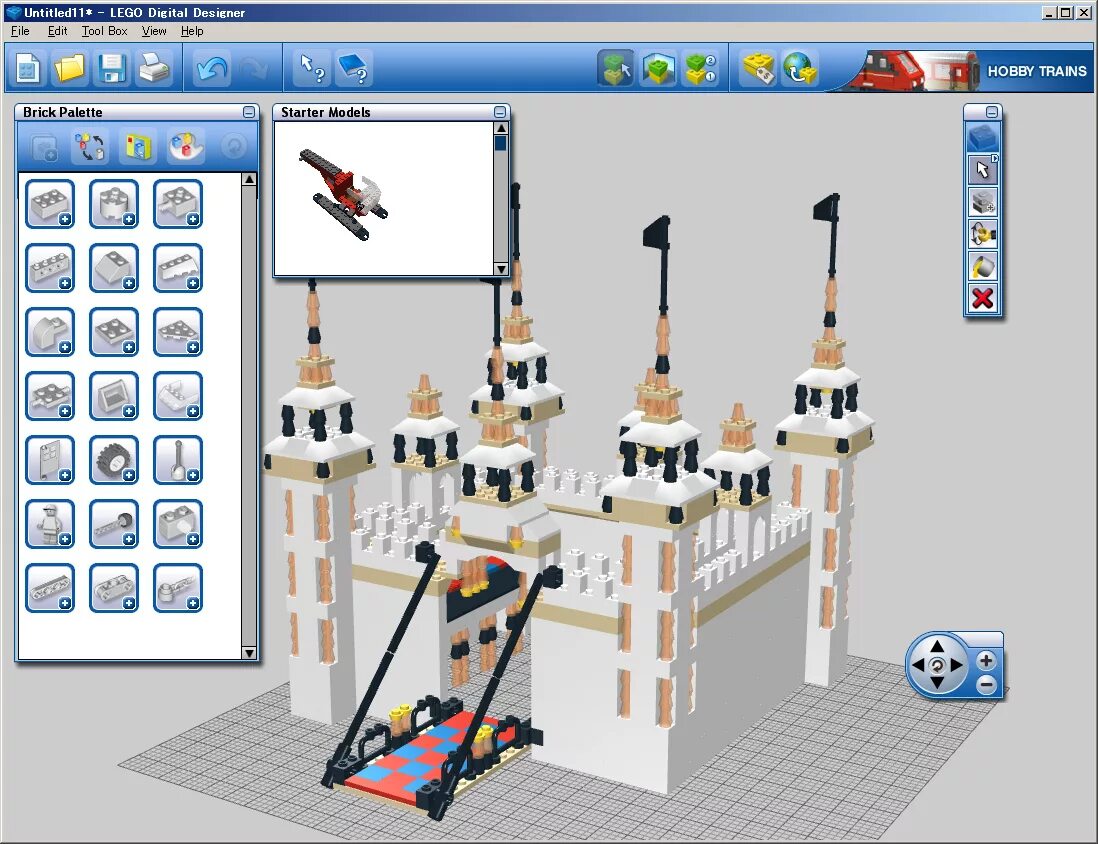Print the current model
Screen dimensions: 1098x844
154,69
